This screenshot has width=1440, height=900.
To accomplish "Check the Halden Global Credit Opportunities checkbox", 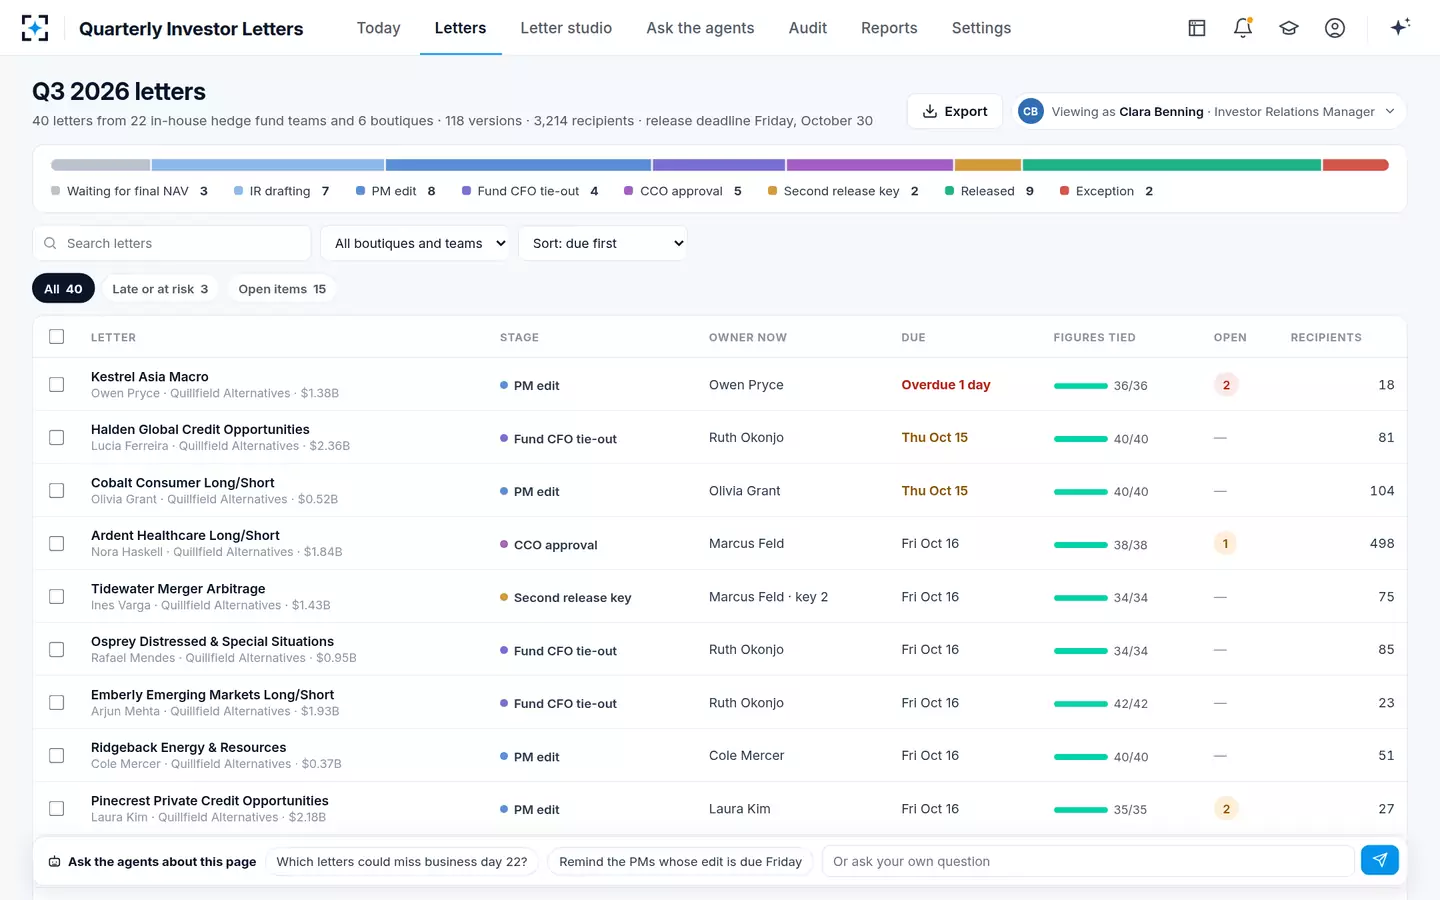I will tap(57, 438).
